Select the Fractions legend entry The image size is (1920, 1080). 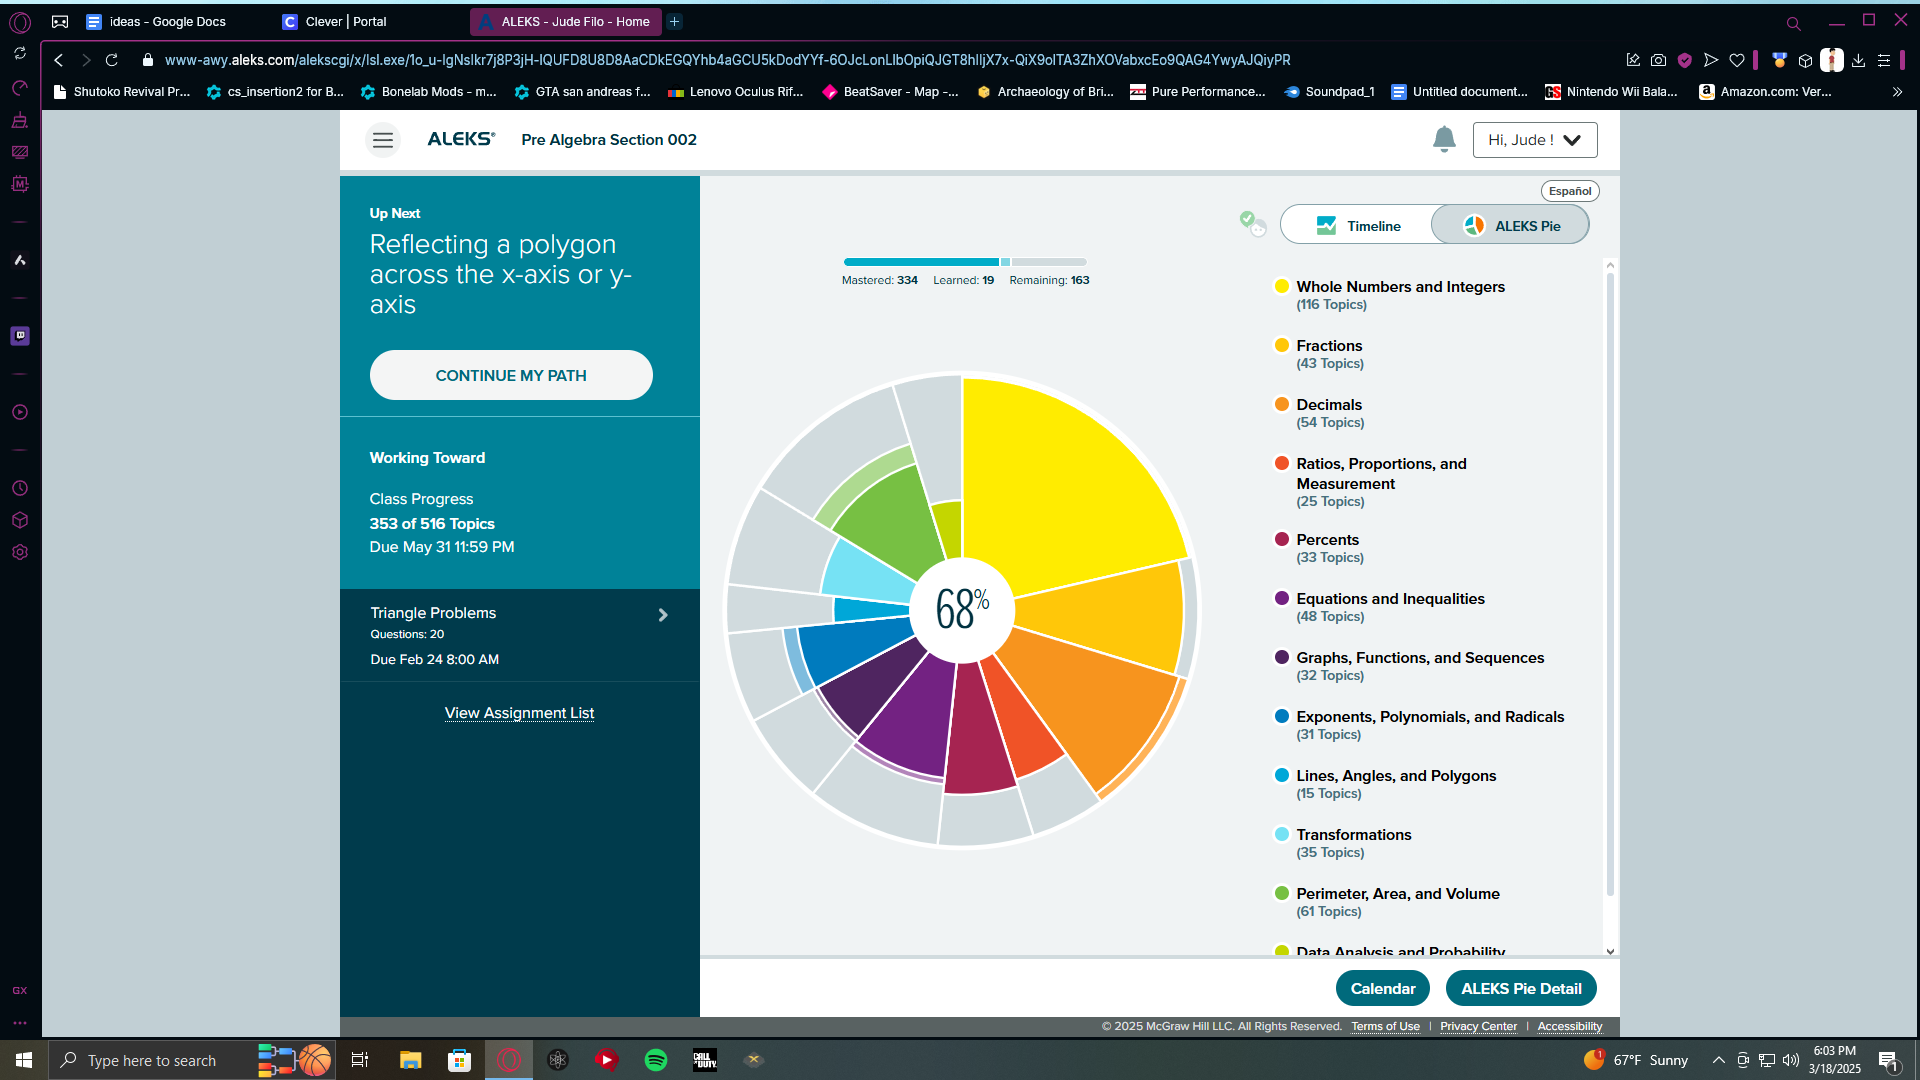click(1319, 354)
